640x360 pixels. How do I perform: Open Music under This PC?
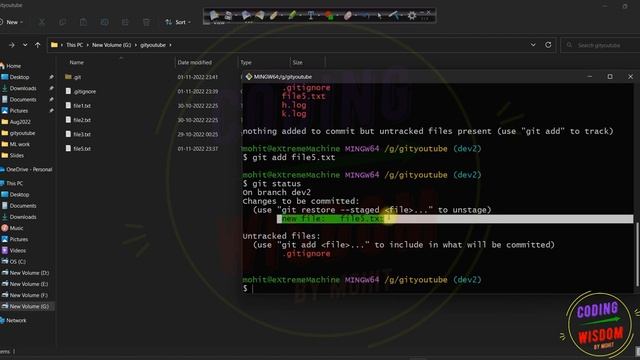click(x=13, y=228)
